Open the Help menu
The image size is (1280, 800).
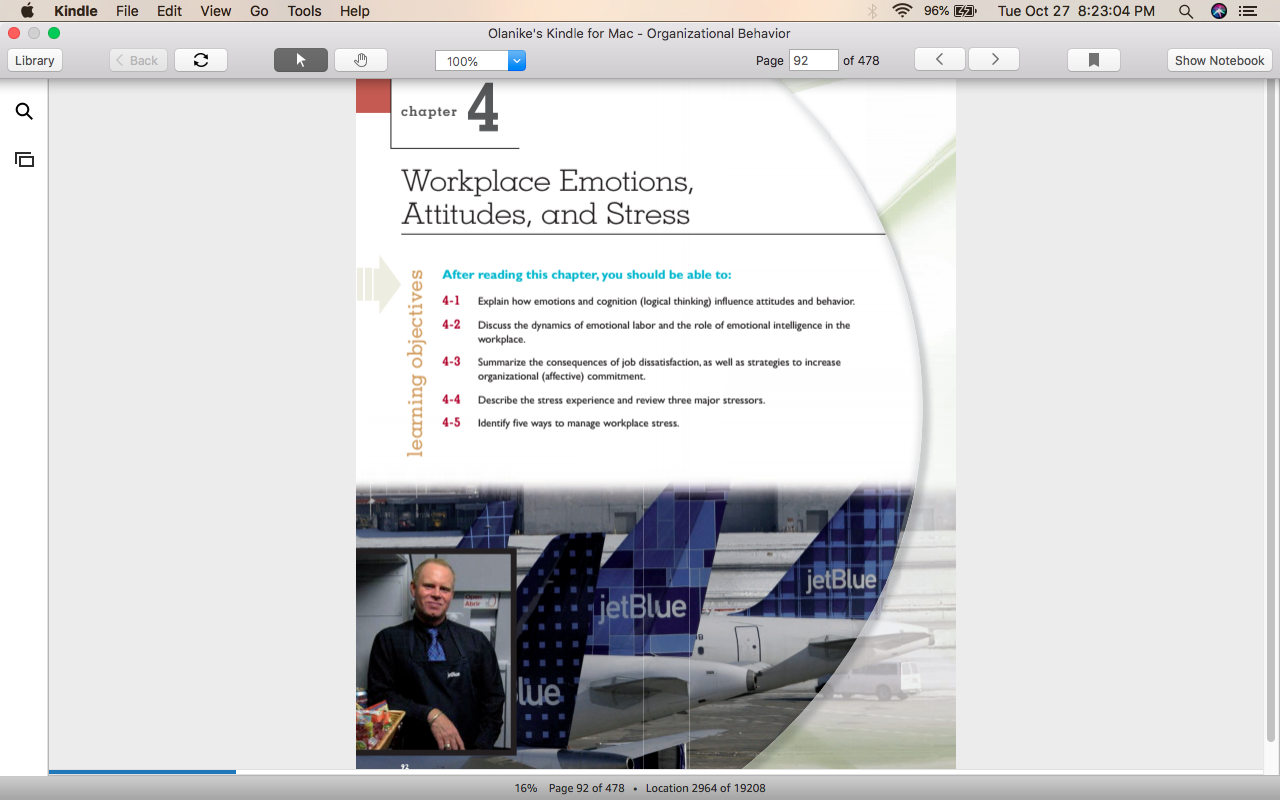(x=355, y=11)
